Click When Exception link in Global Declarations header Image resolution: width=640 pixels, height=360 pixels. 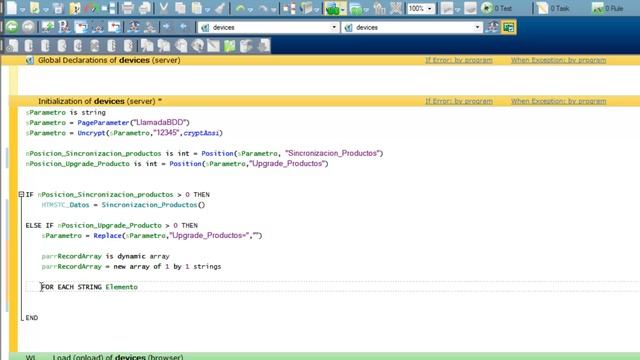(x=558, y=60)
